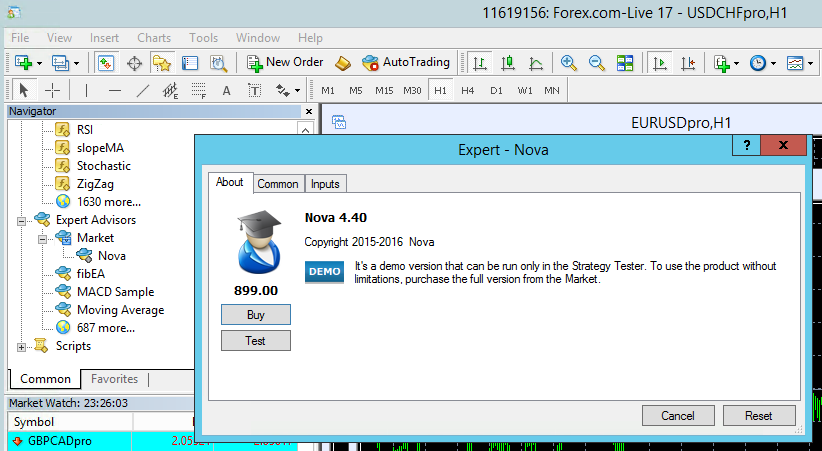The width and height of the screenshot is (822, 451).
Task: Switch to line chart display
Action: [536, 63]
